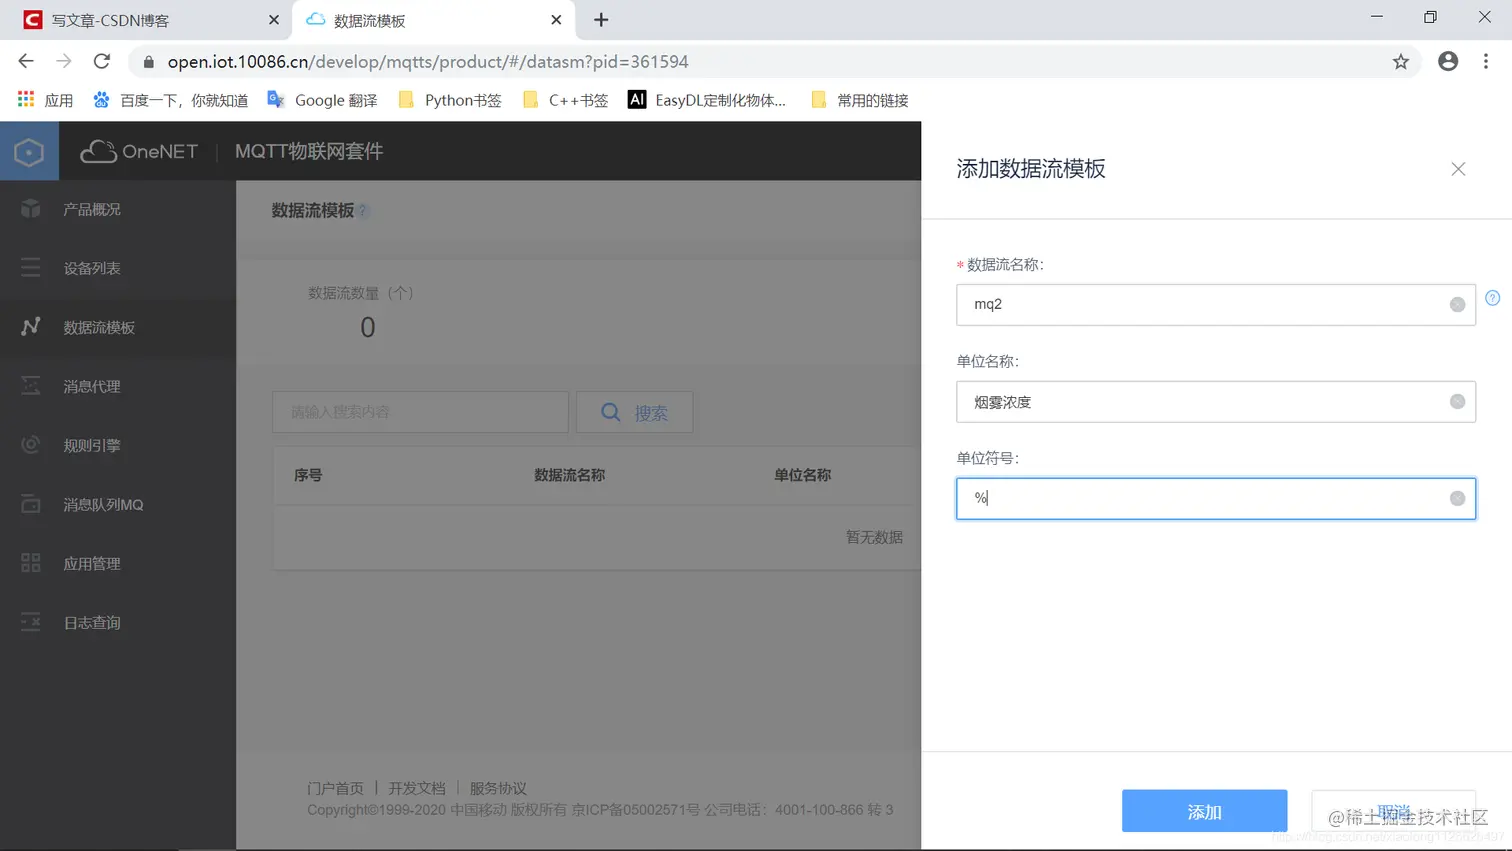Open the EasyDL定制化物体 bookmark
The height and width of the screenshot is (851, 1512).
706,100
